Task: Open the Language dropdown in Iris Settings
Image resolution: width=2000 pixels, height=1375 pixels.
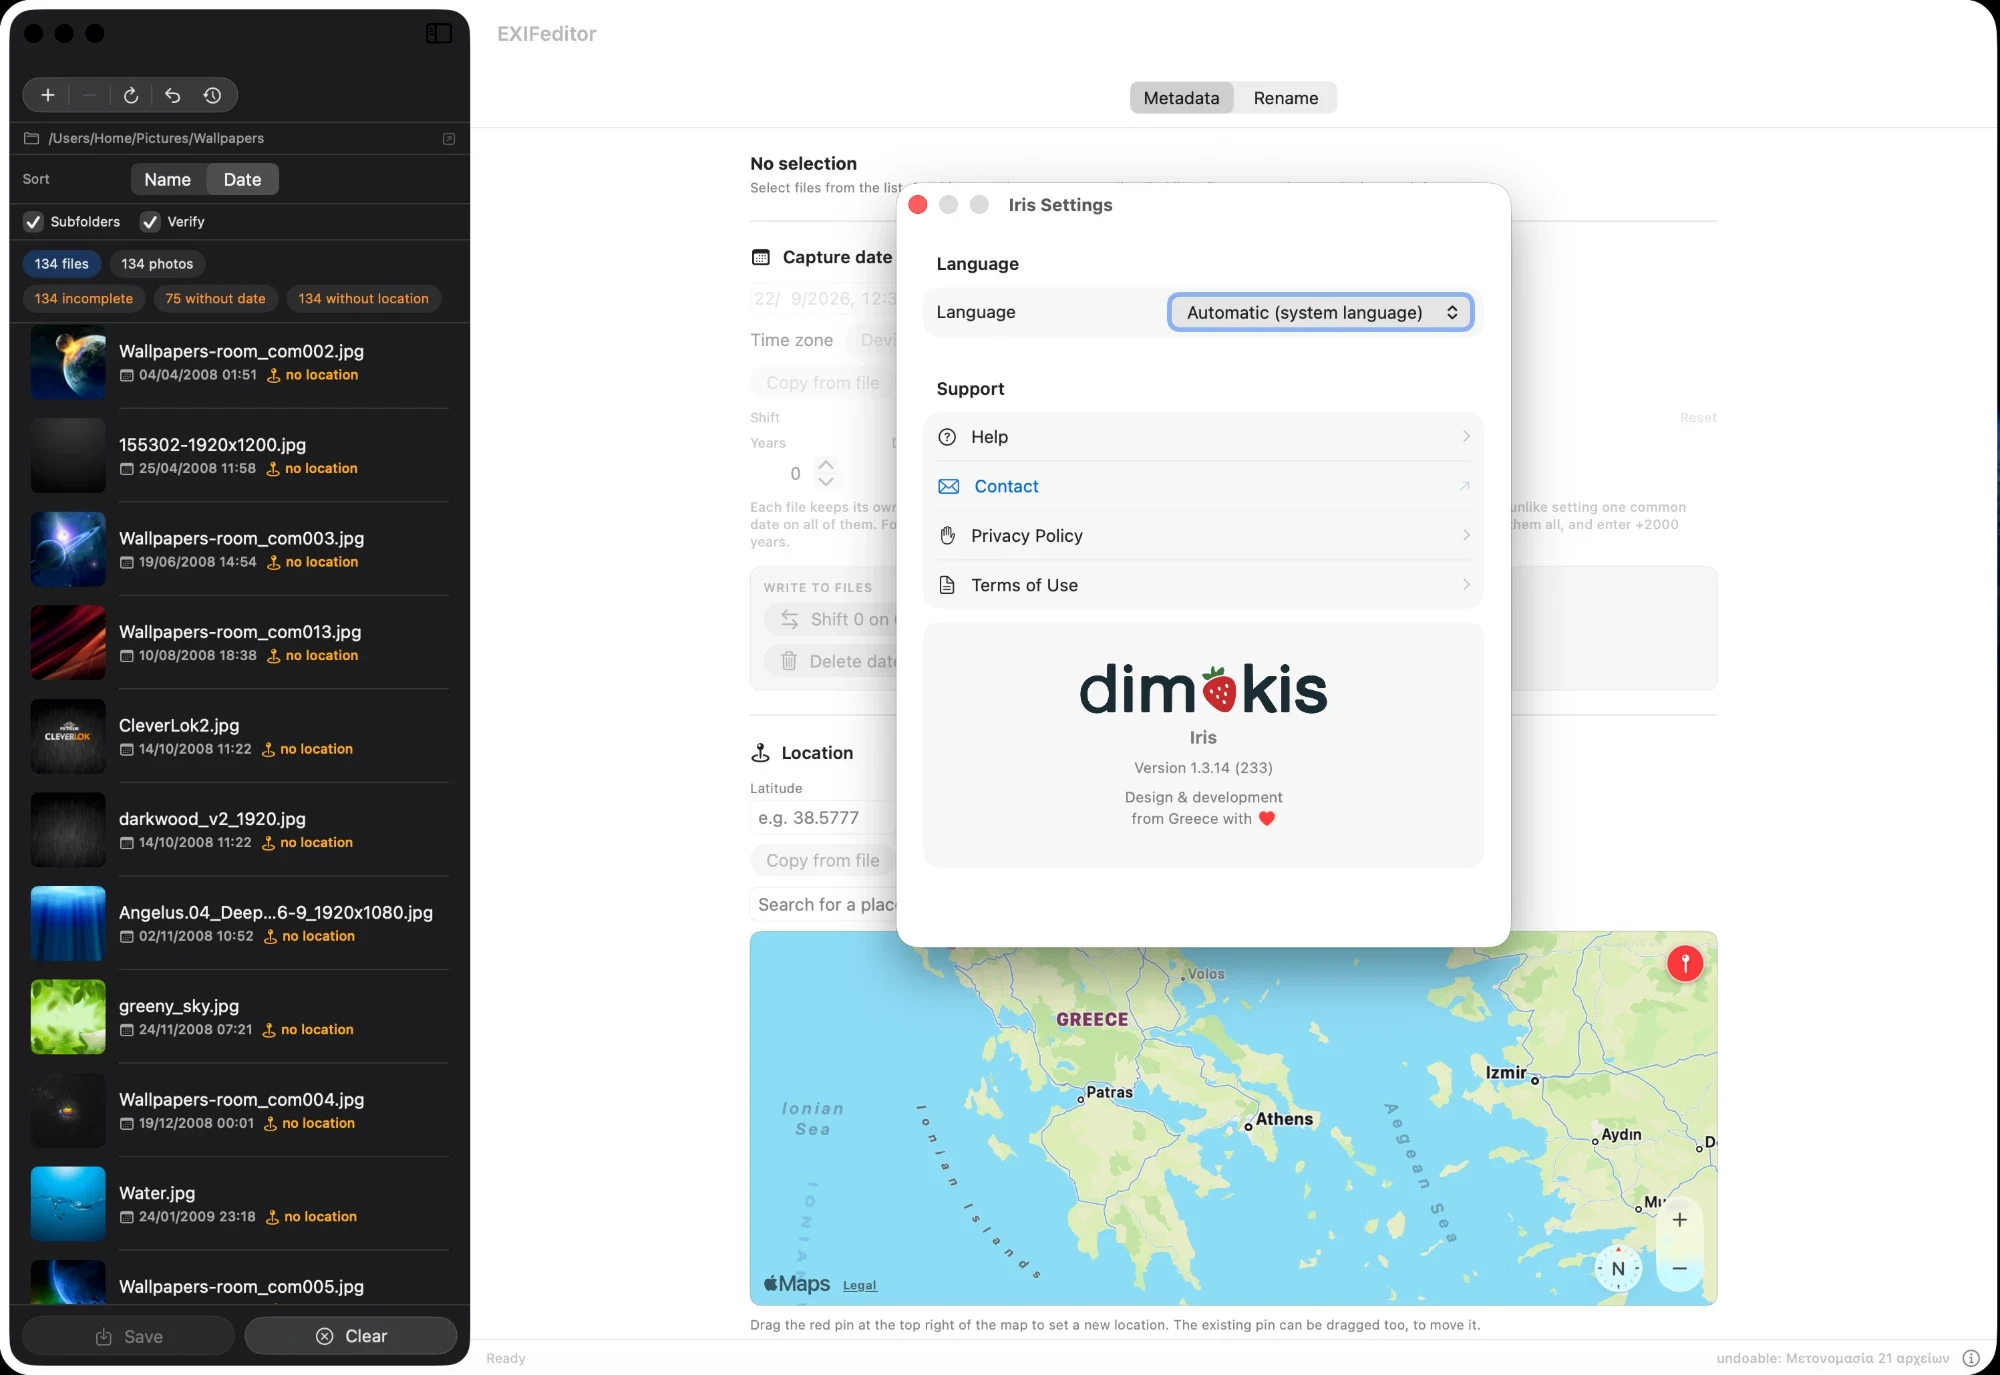Action: pyautogui.click(x=1320, y=312)
